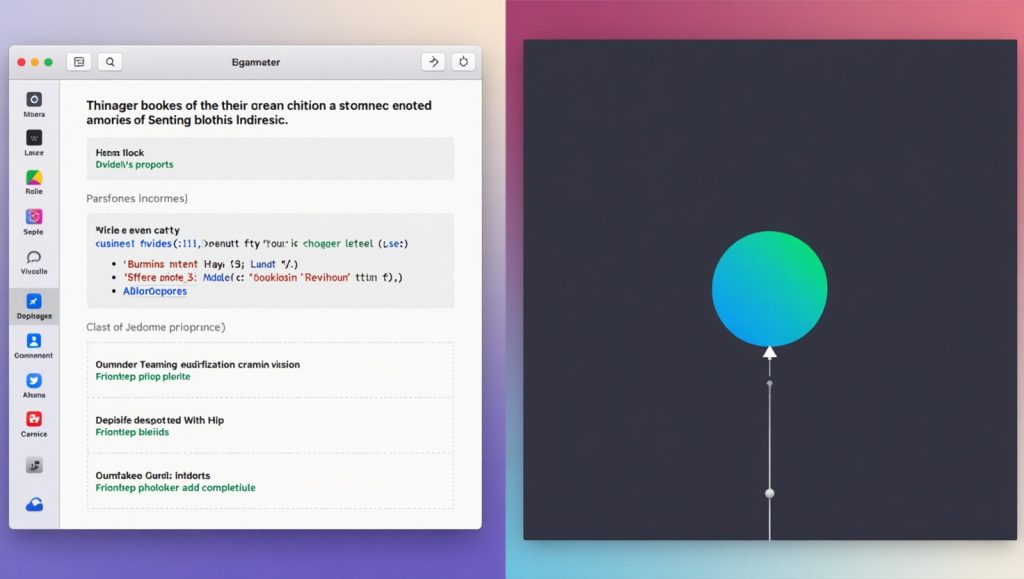Open the blue 'AblorOcpores' link
The image size is (1024, 579).
coord(155,291)
